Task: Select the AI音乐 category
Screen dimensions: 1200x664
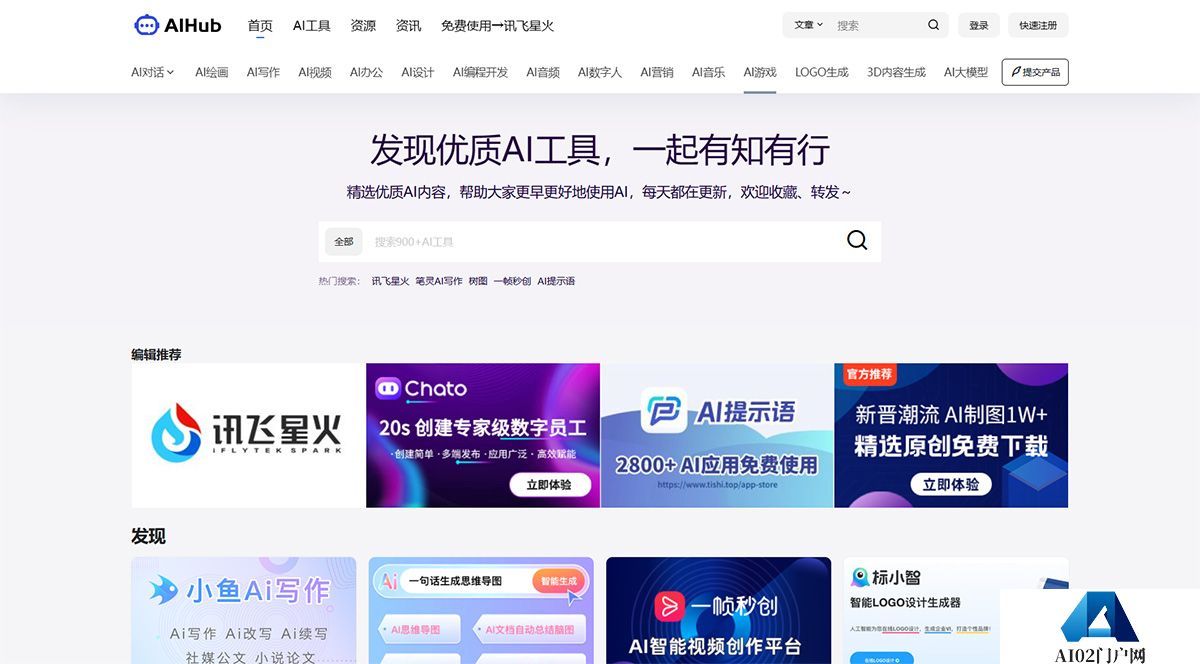Action: pos(708,72)
